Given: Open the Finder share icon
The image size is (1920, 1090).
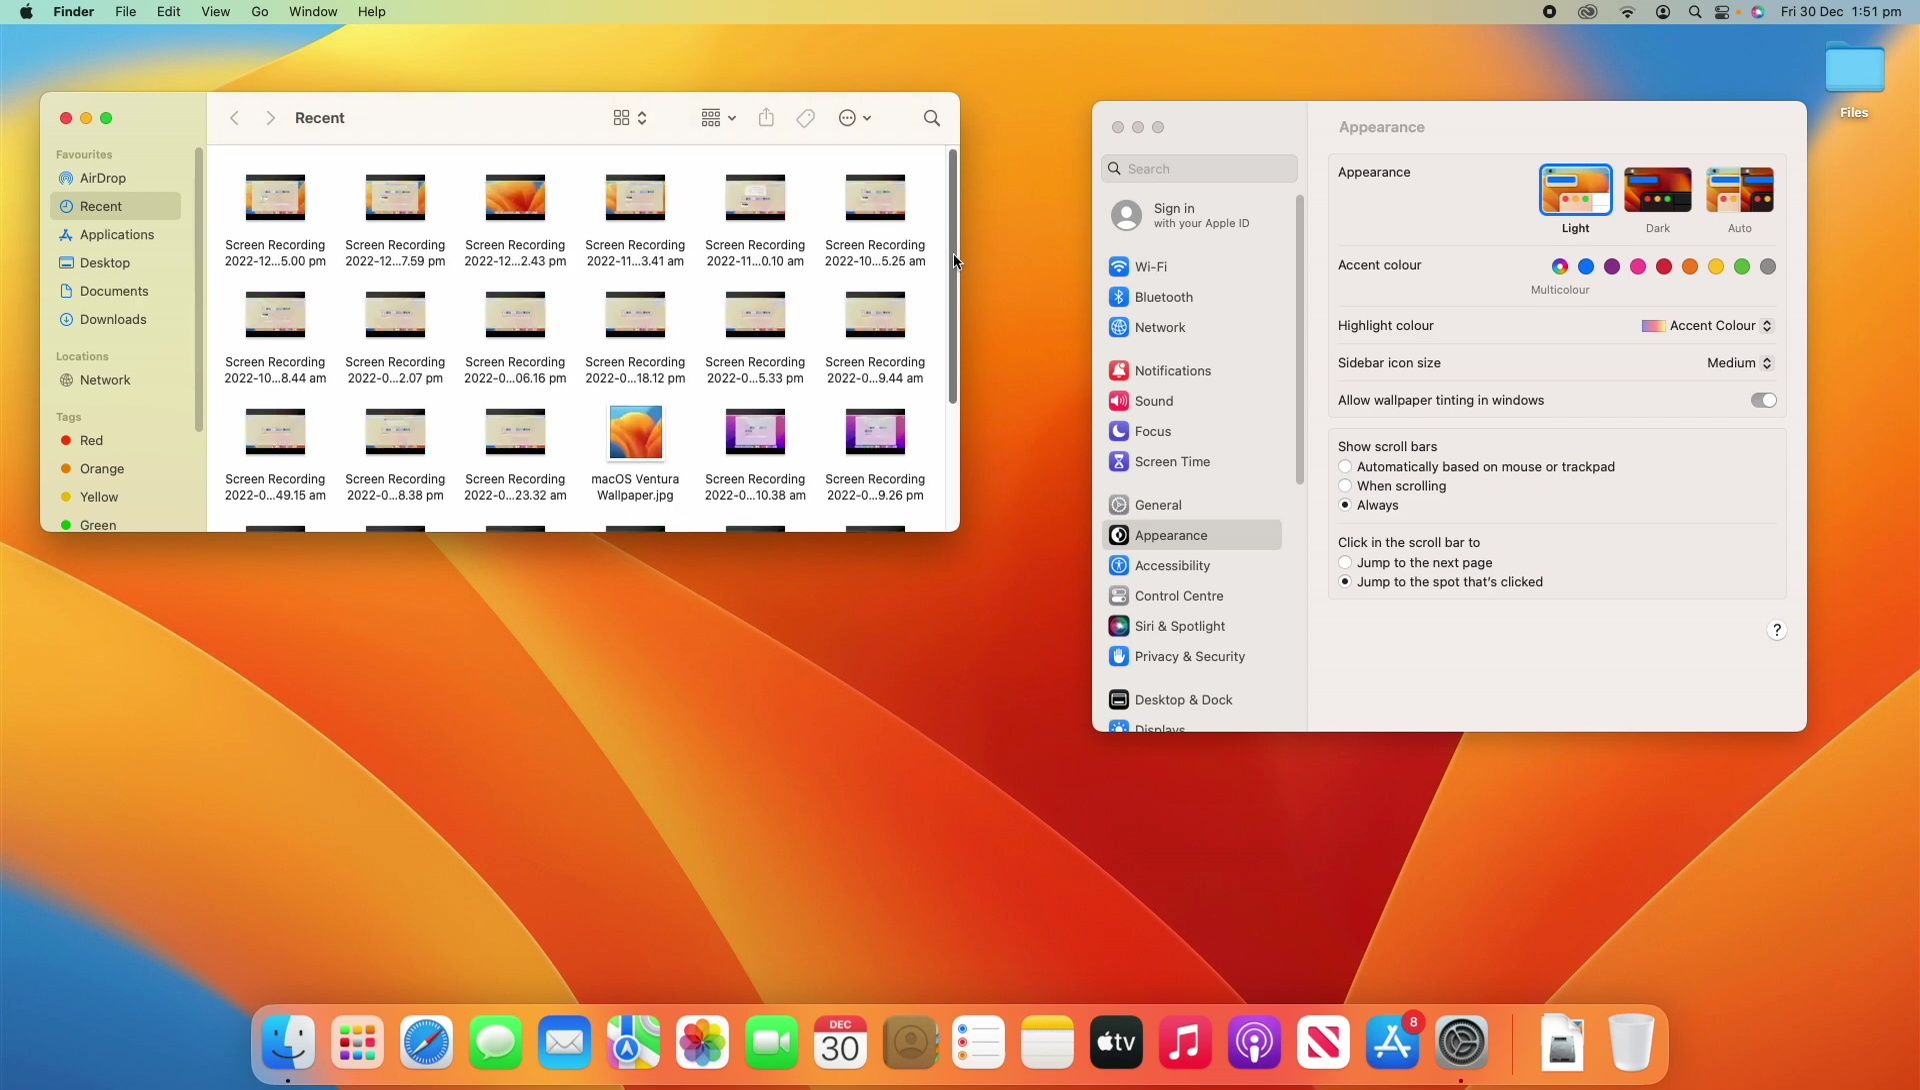Looking at the screenshot, I should pos(766,118).
